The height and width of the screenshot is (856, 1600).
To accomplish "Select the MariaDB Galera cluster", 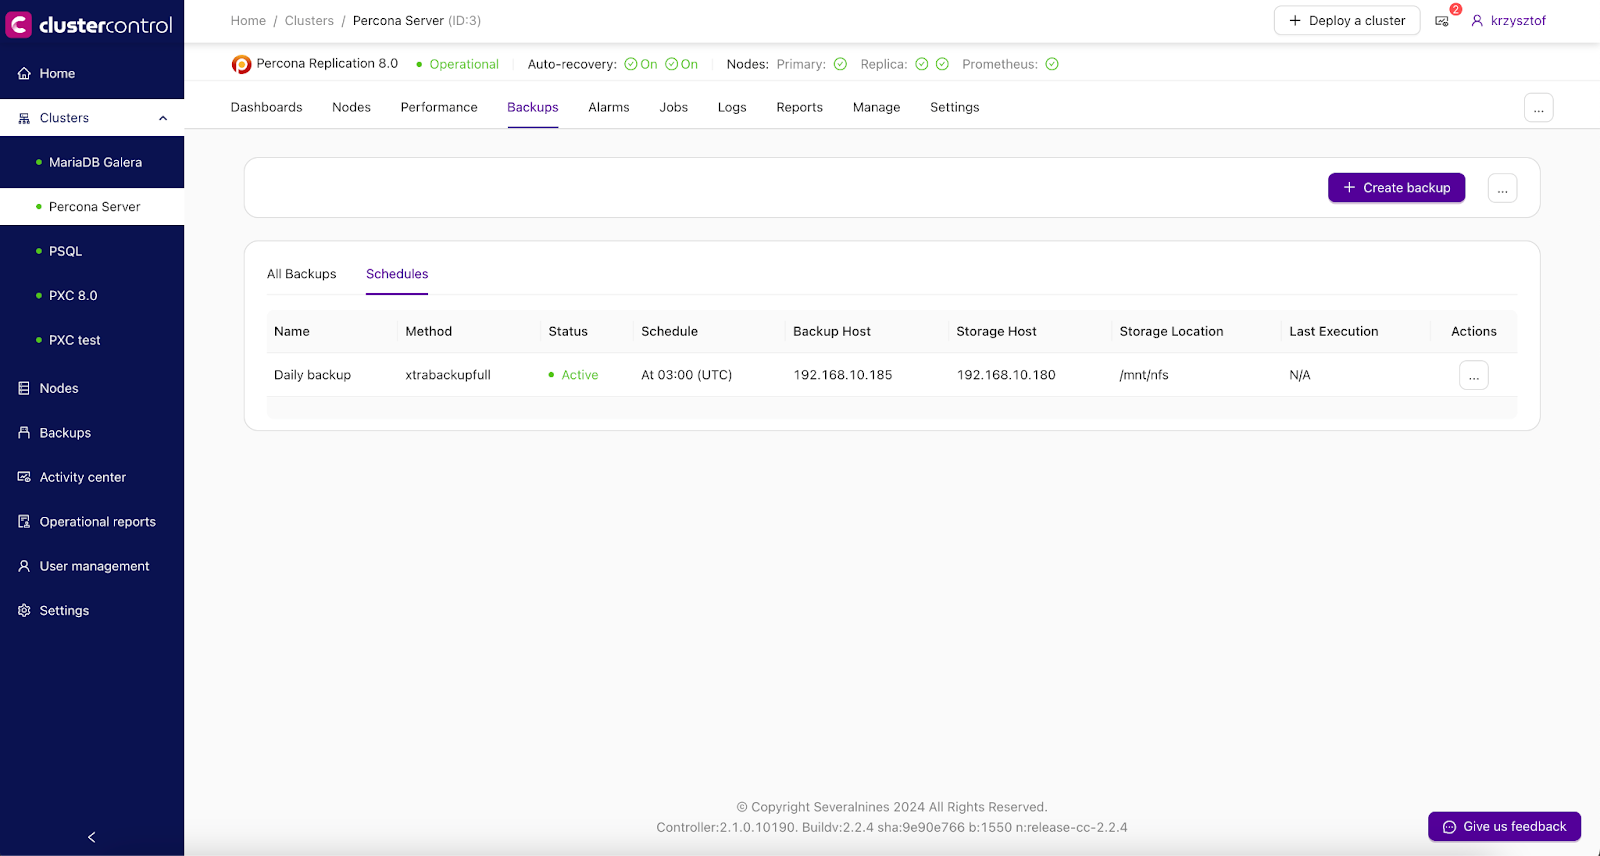I will tap(95, 163).
